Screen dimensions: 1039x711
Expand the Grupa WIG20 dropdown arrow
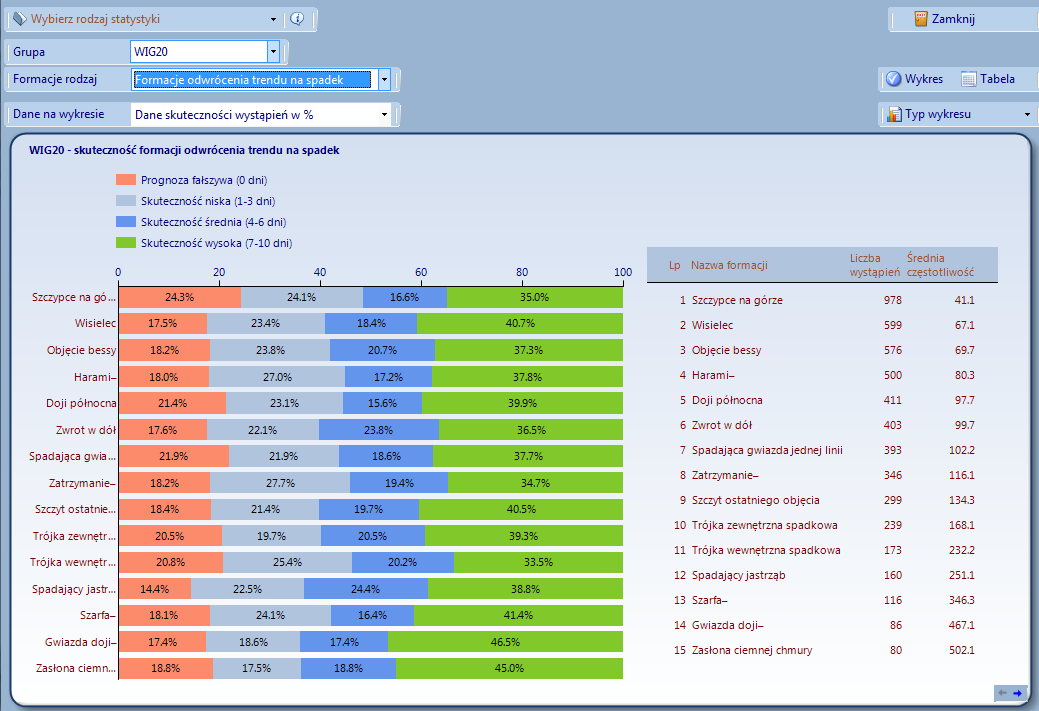273,51
